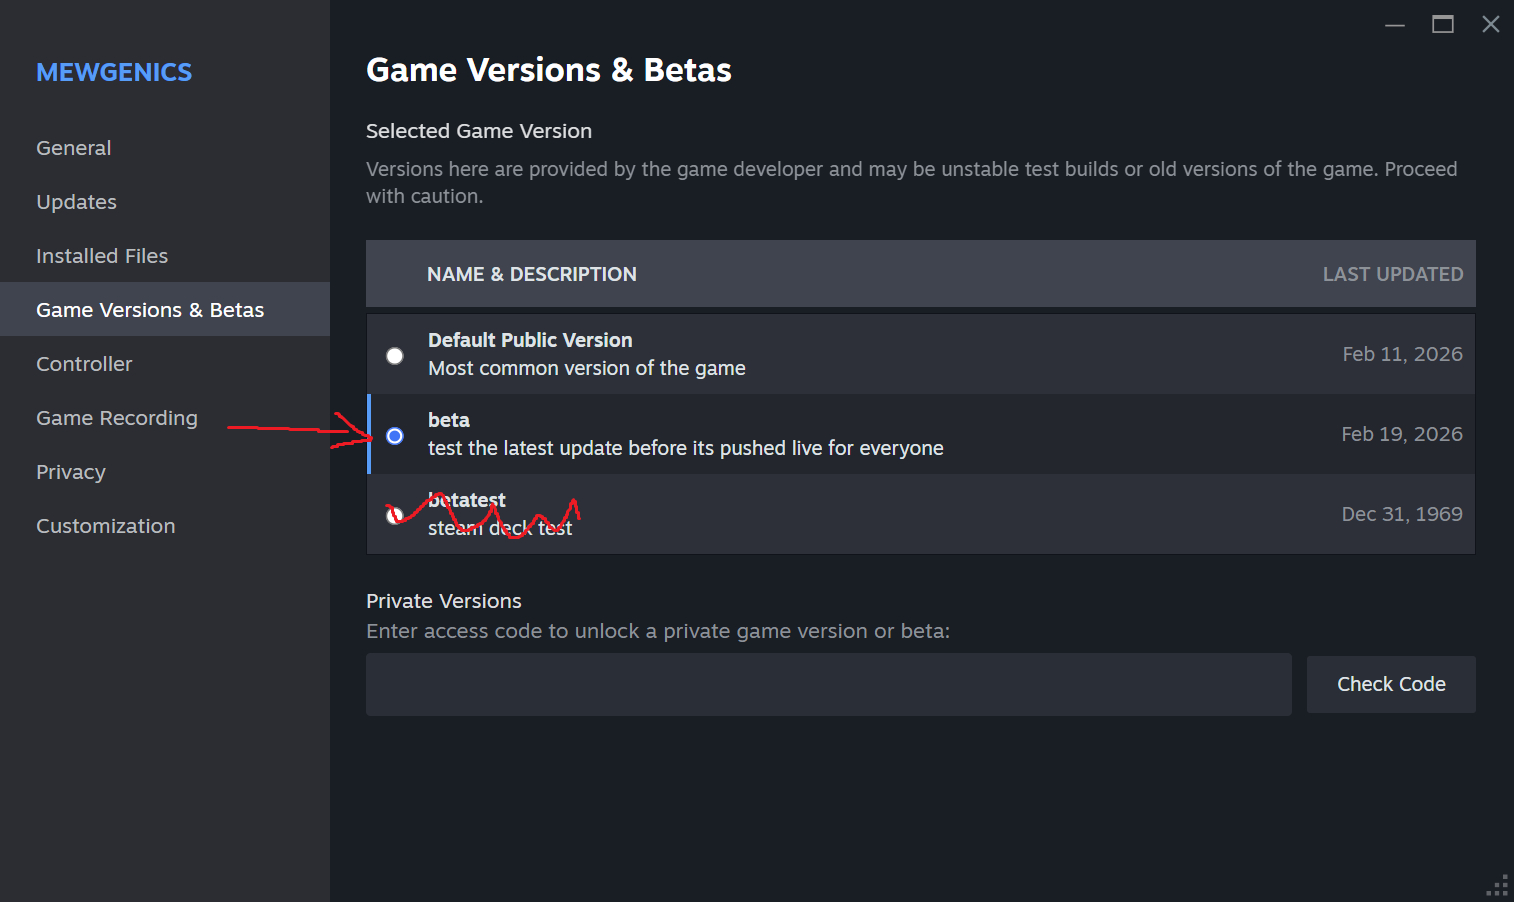Click the Name & Description column header
The width and height of the screenshot is (1514, 902).
pyautogui.click(x=531, y=274)
